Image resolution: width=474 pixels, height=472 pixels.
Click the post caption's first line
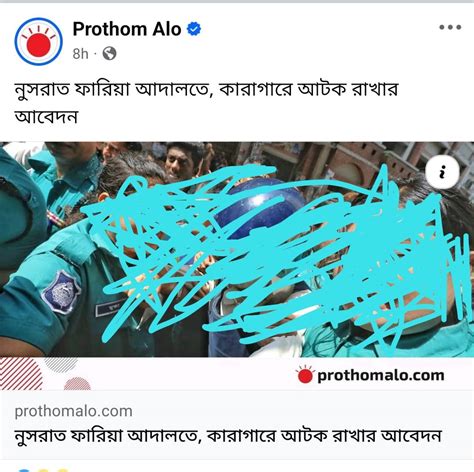(207, 90)
